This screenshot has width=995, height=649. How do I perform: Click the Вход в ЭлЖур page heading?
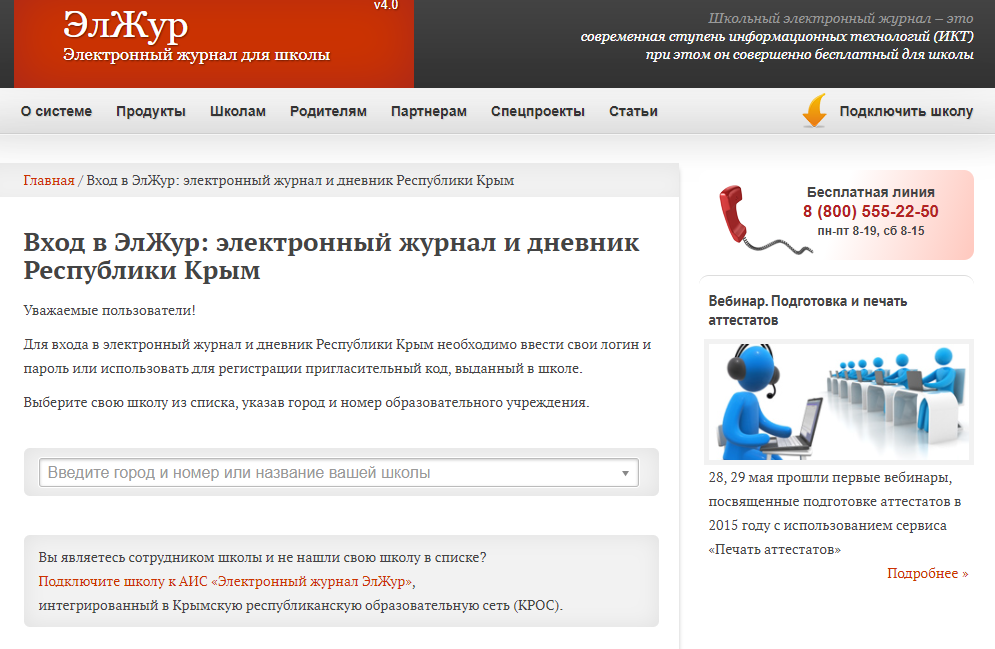tap(331, 256)
